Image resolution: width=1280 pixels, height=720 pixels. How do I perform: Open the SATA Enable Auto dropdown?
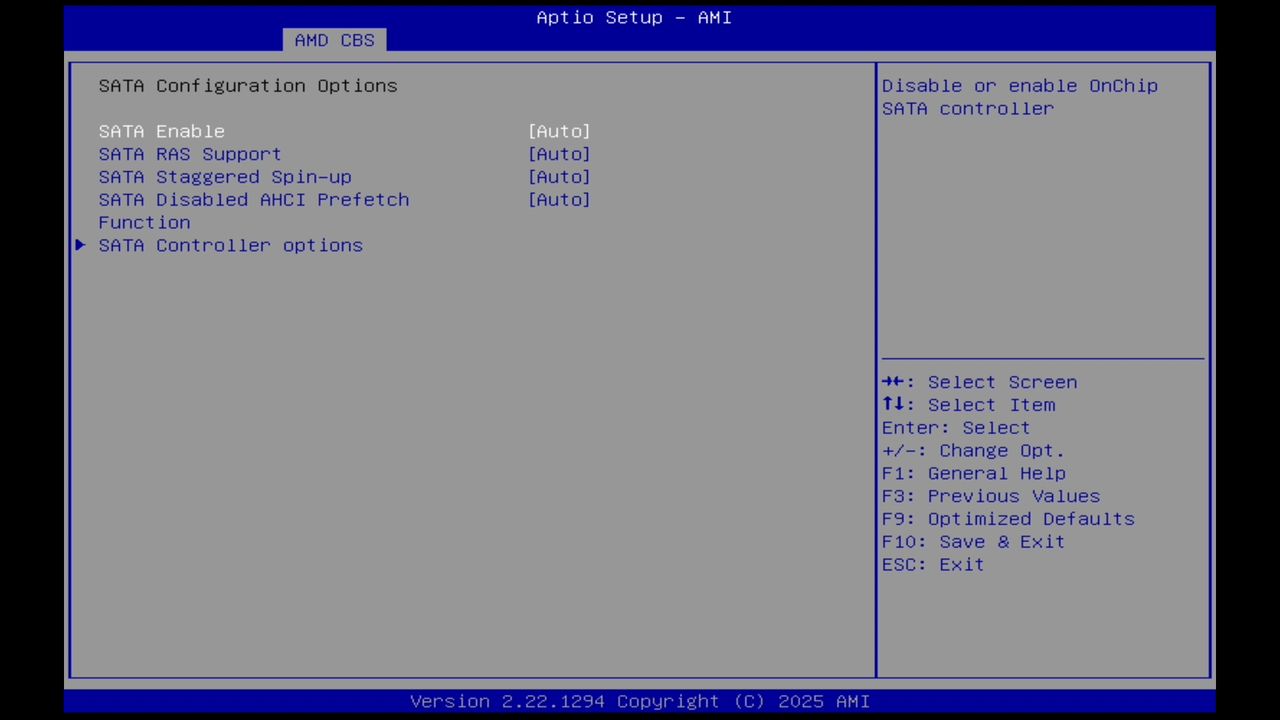[559, 131]
